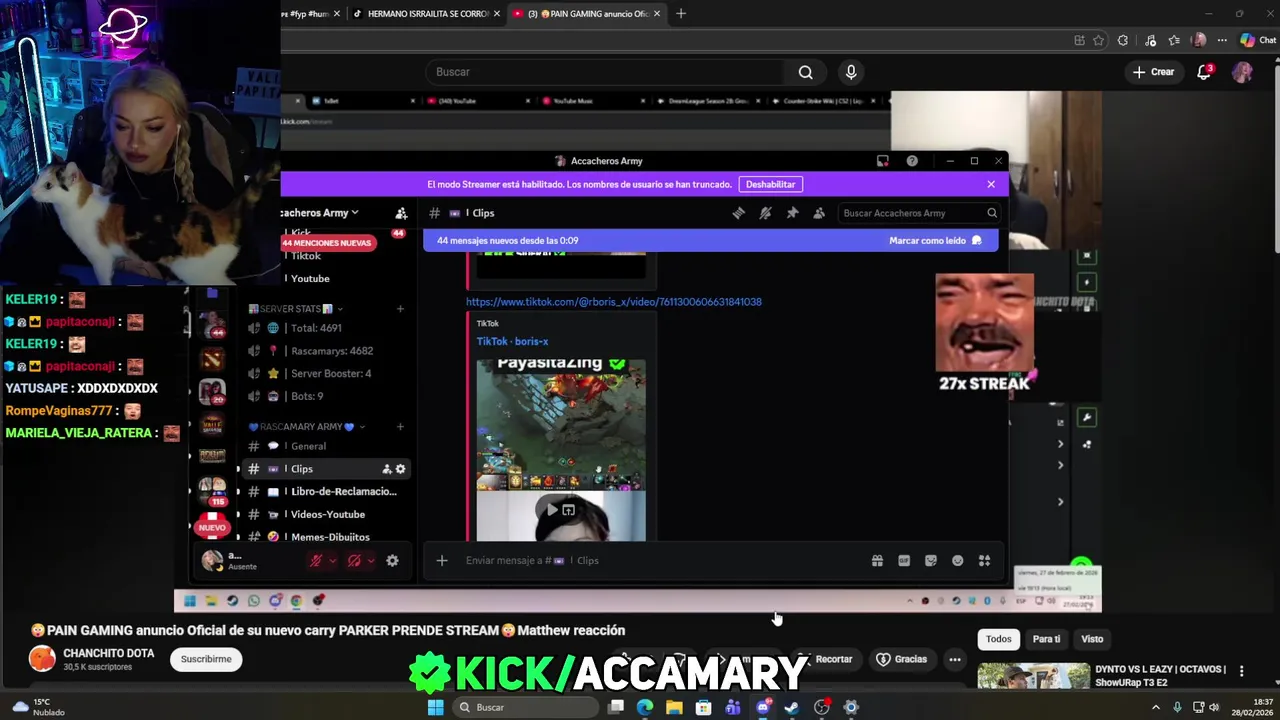Open threads icon in channel header

coord(738,213)
